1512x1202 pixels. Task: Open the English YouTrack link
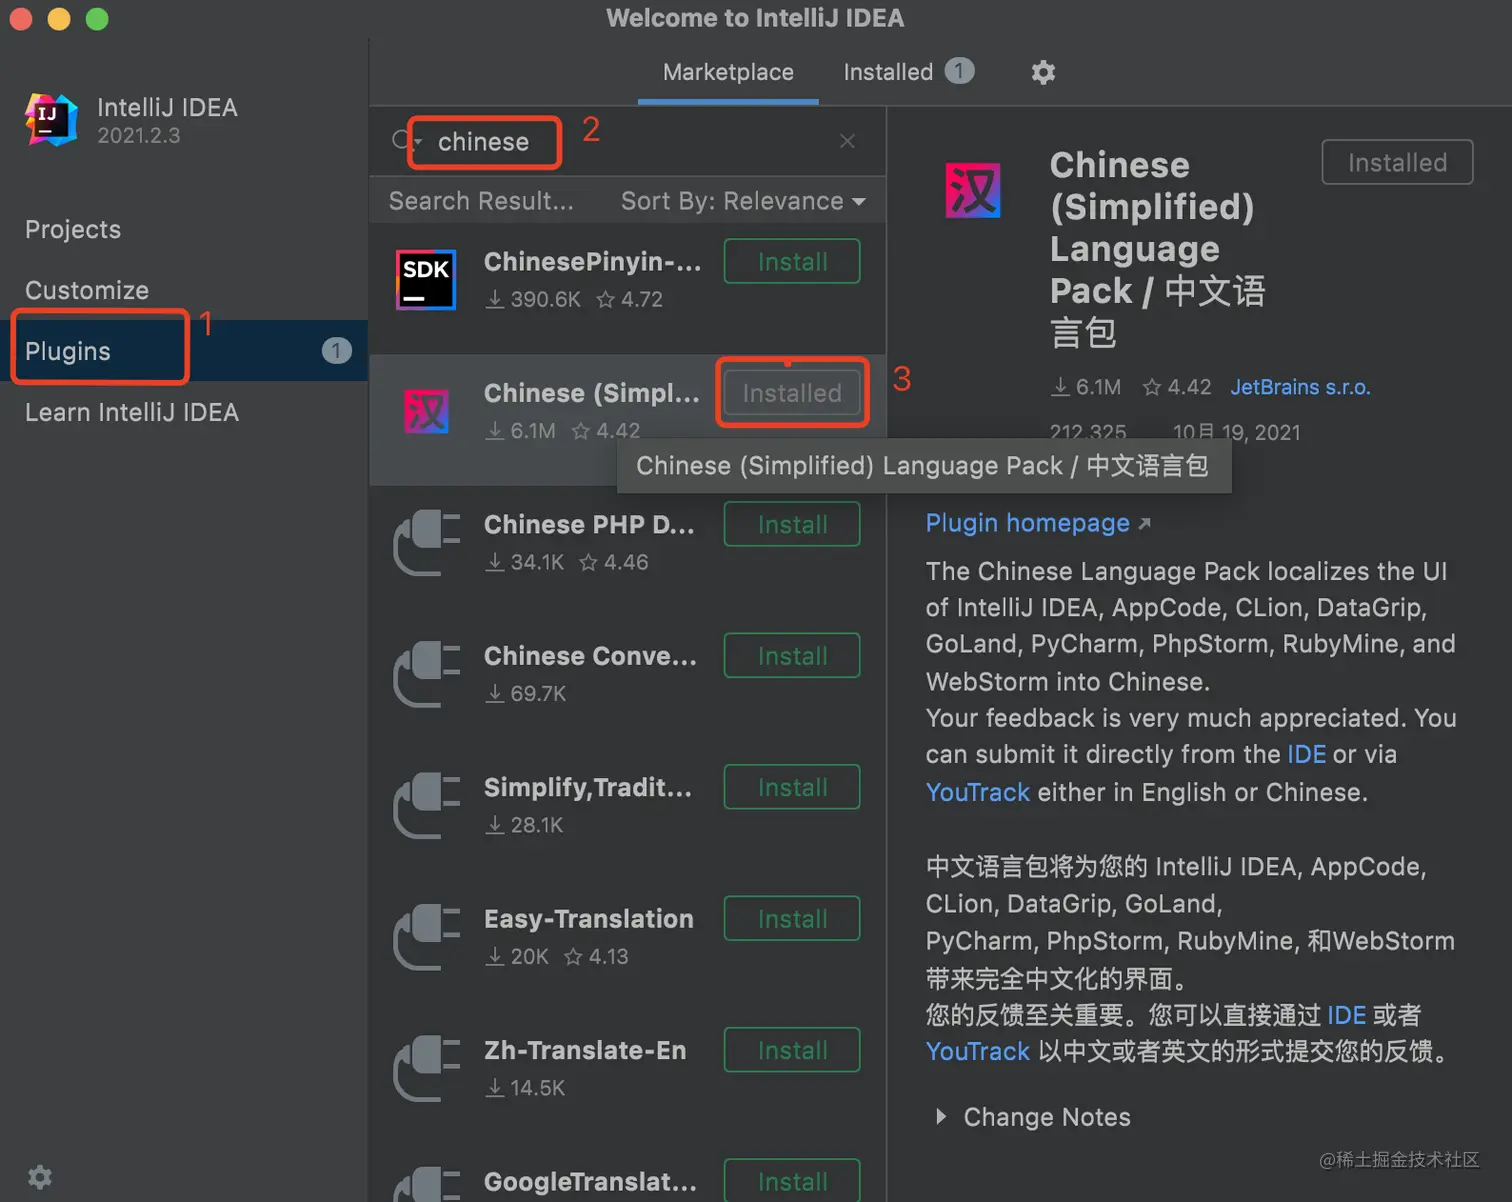click(977, 792)
